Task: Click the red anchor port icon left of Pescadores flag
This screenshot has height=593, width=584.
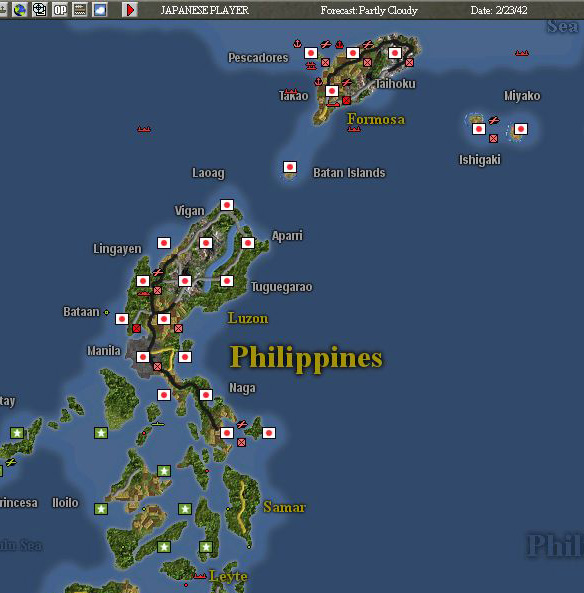Action: [298, 44]
